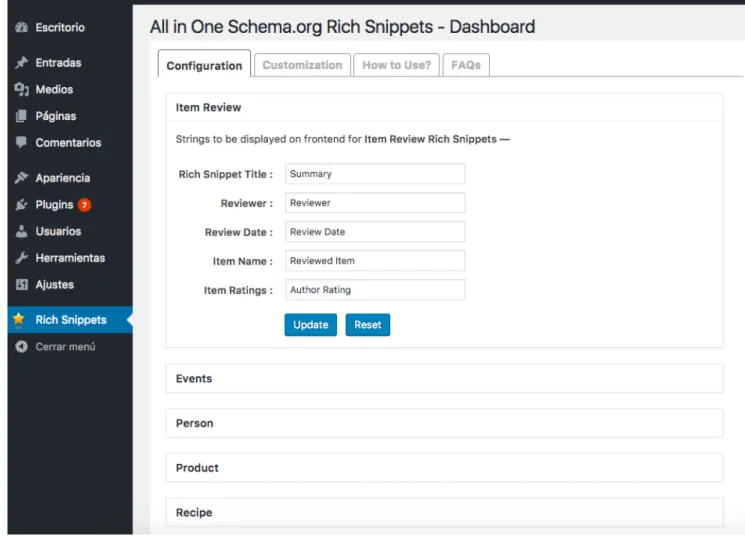Switch to the Customization tab
The height and width of the screenshot is (536, 745).
302,65
